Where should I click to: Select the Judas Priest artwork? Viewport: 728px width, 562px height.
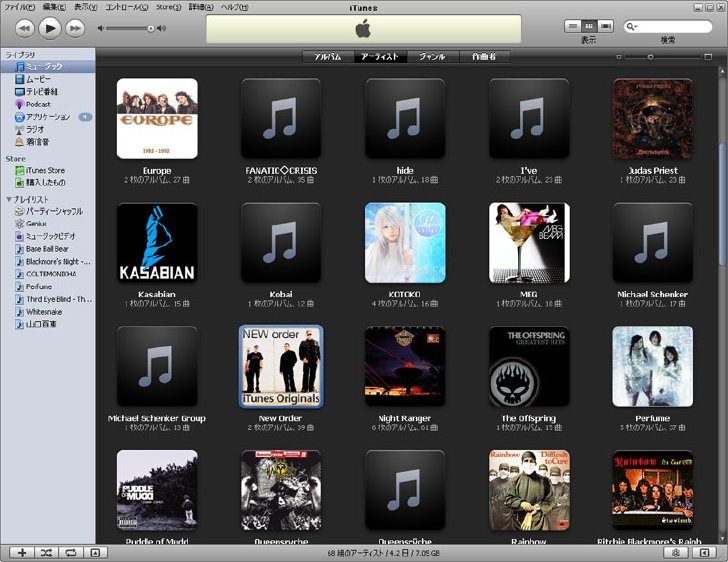[653, 118]
